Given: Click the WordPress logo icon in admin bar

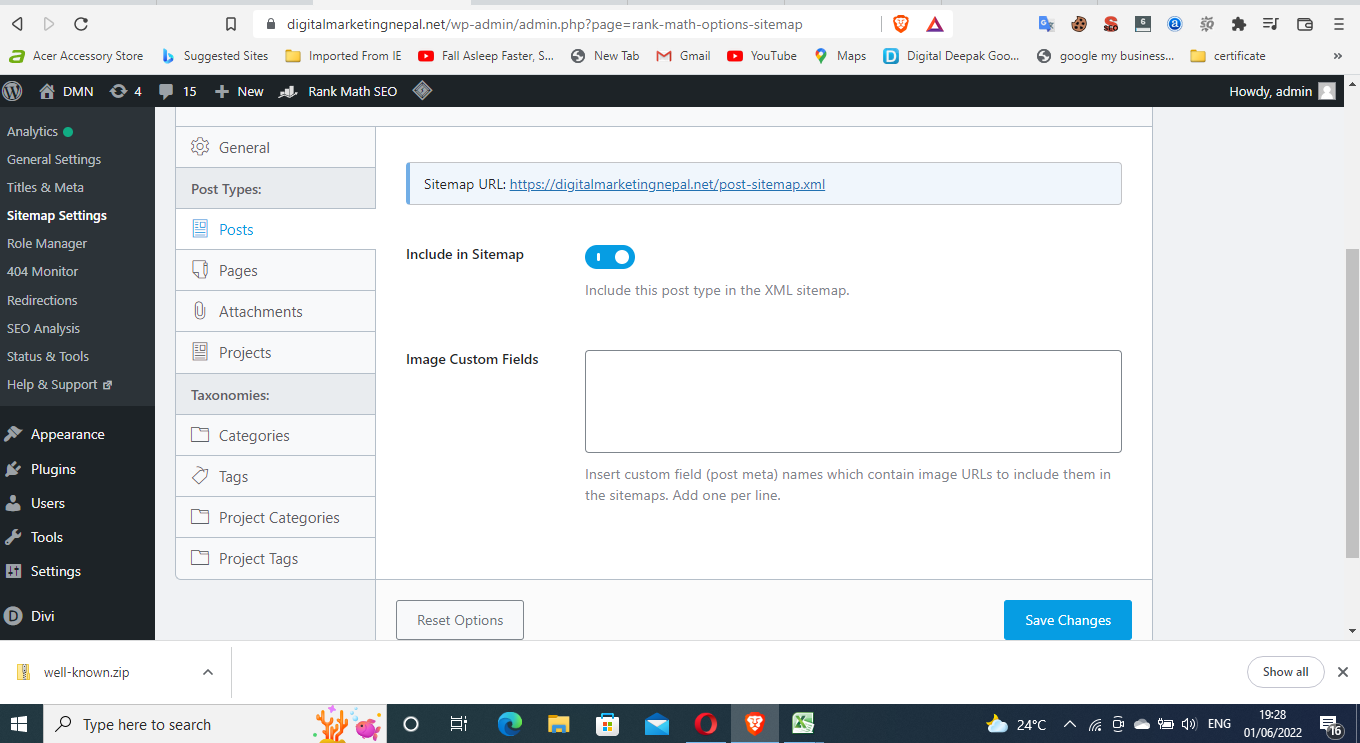Looking at the screenshot, I should tap(13, 91).
